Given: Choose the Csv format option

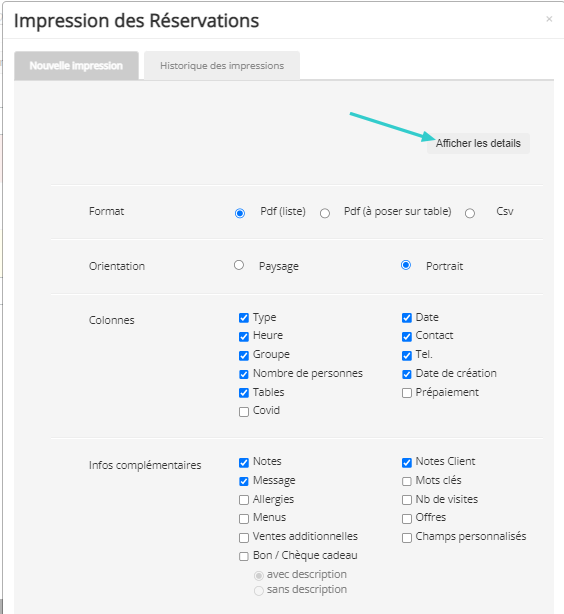Looking at the screenshot, I should [x=470, y=213].
